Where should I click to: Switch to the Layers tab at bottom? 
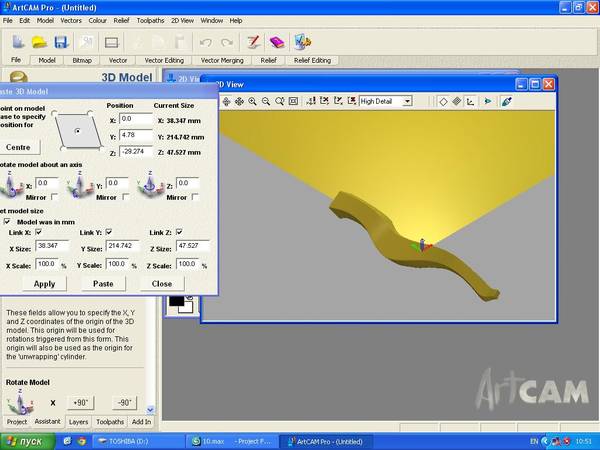click(78, 422)
